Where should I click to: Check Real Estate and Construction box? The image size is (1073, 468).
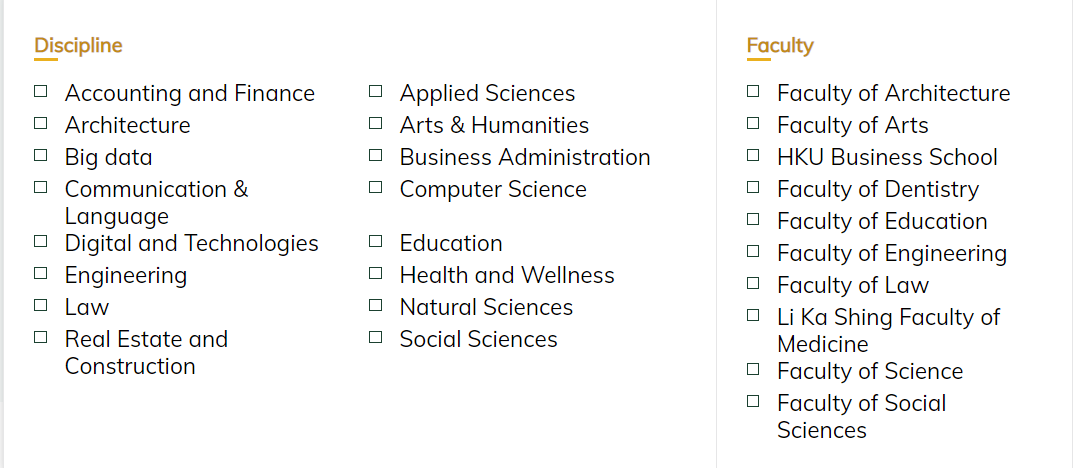tap(41, 337)
